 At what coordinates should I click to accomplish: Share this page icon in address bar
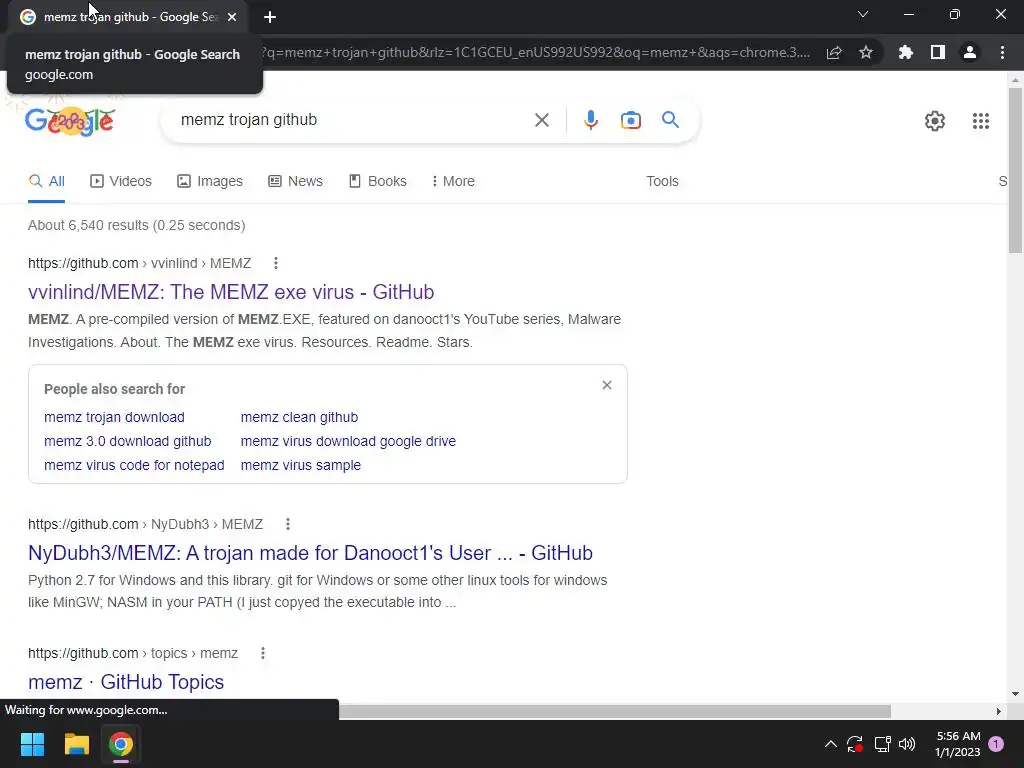tap(834, 52)
